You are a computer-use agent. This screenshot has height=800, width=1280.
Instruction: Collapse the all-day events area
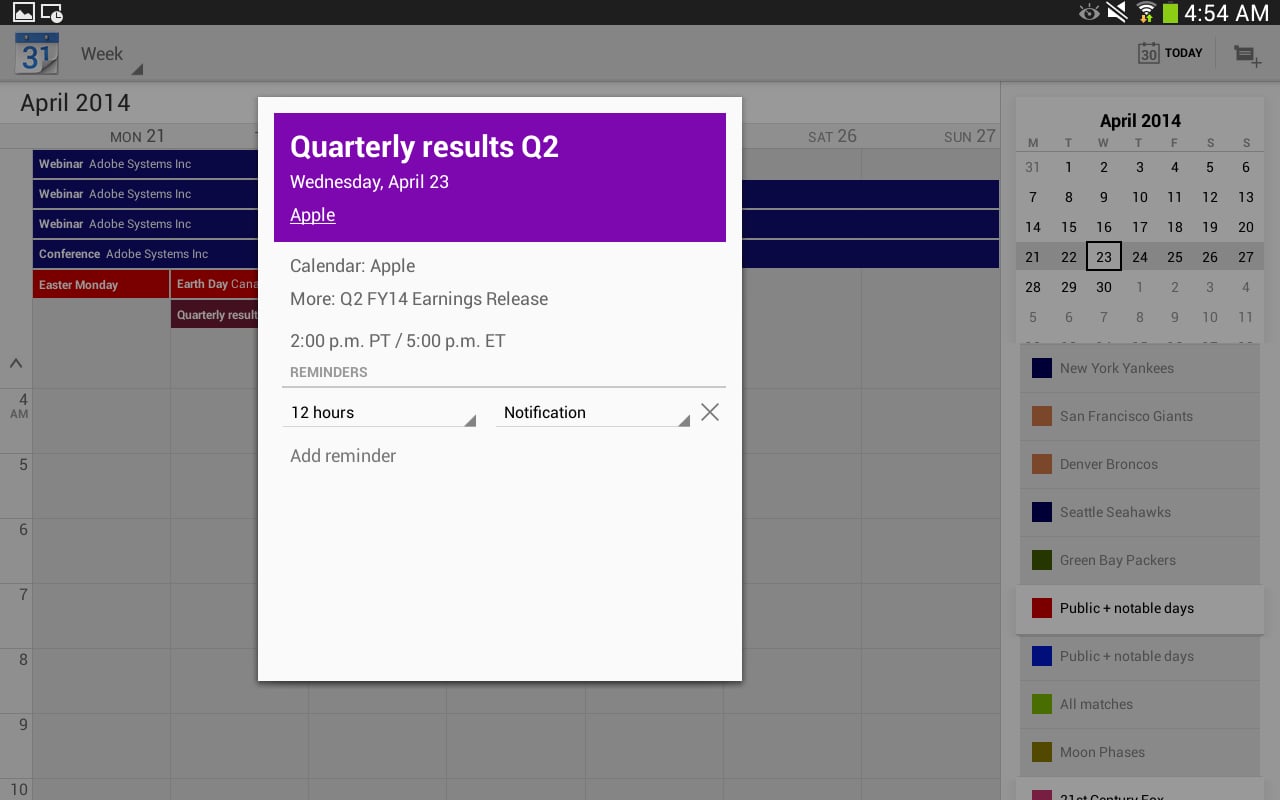tap(16, 364)
